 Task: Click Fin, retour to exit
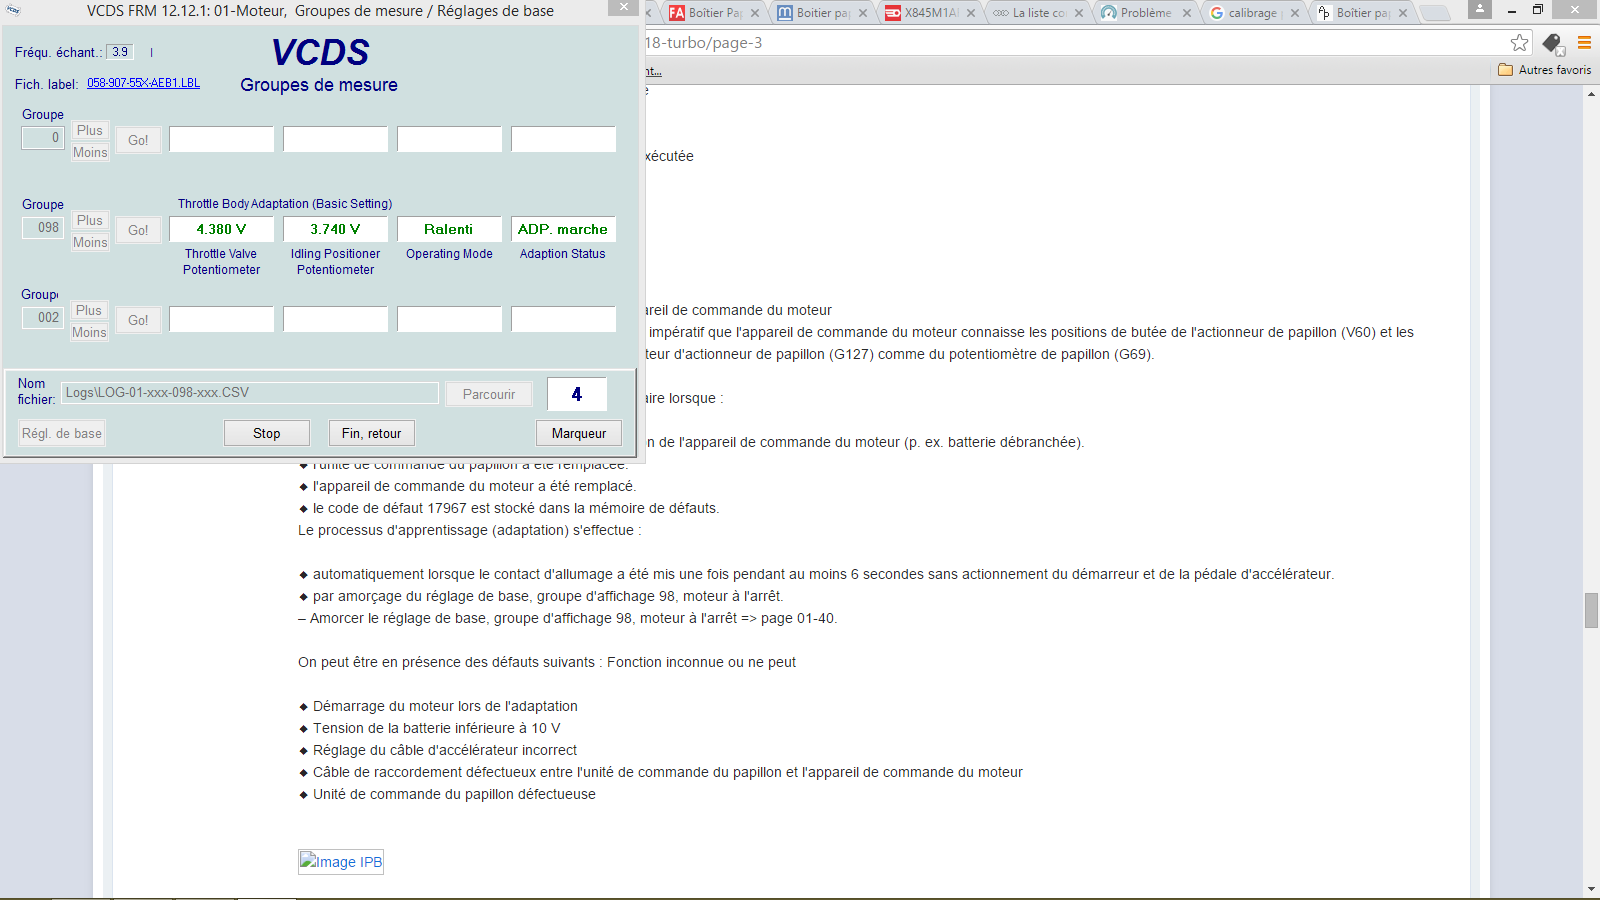pos(371,433)
